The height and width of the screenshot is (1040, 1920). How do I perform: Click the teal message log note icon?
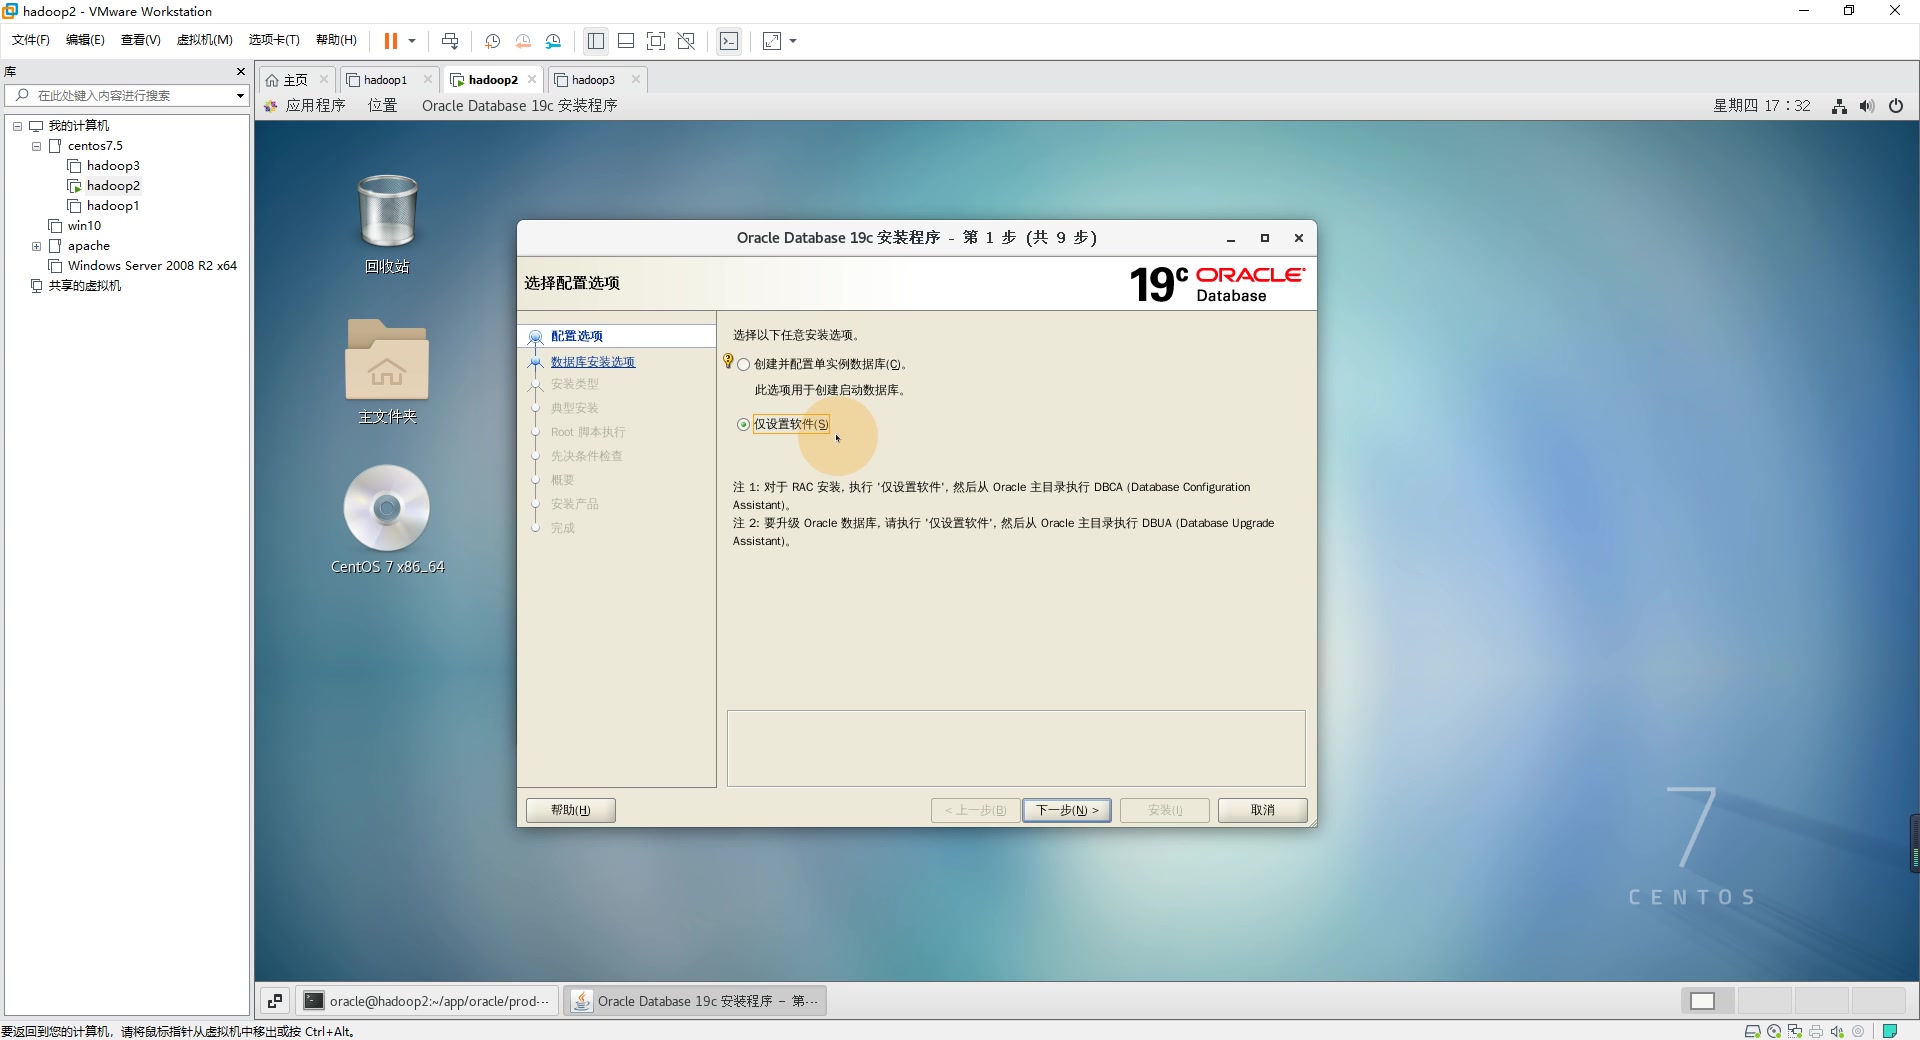coord(1890,1031)
